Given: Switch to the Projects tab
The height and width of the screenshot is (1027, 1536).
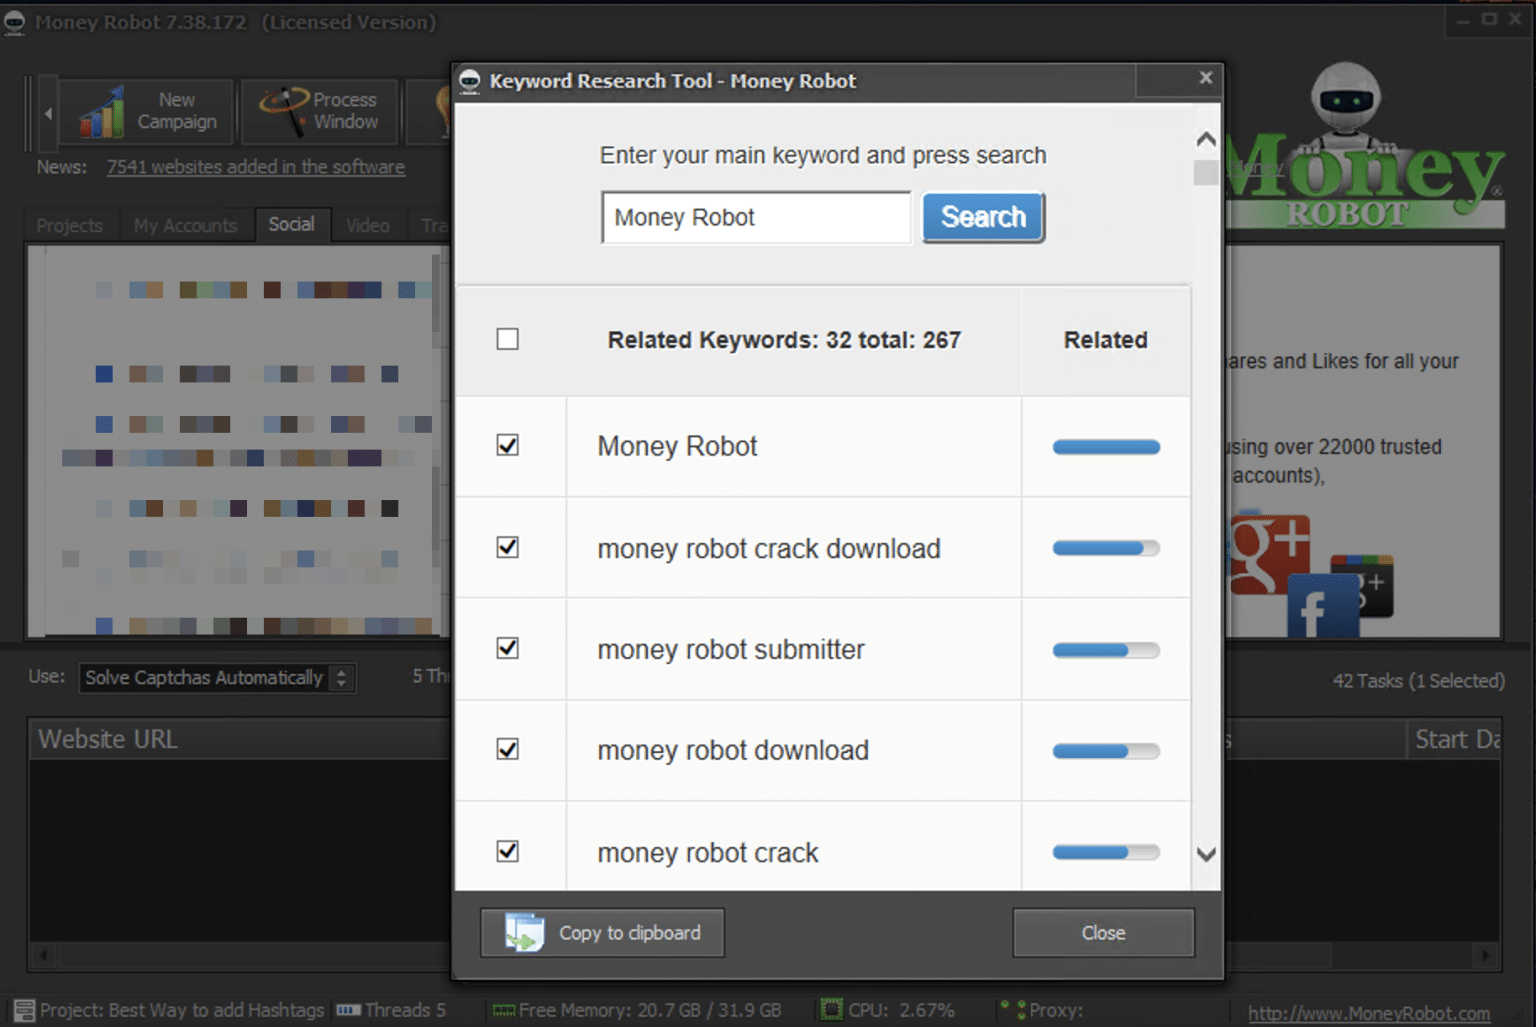Looking at the screenshot, I should (x=69, y=225).
